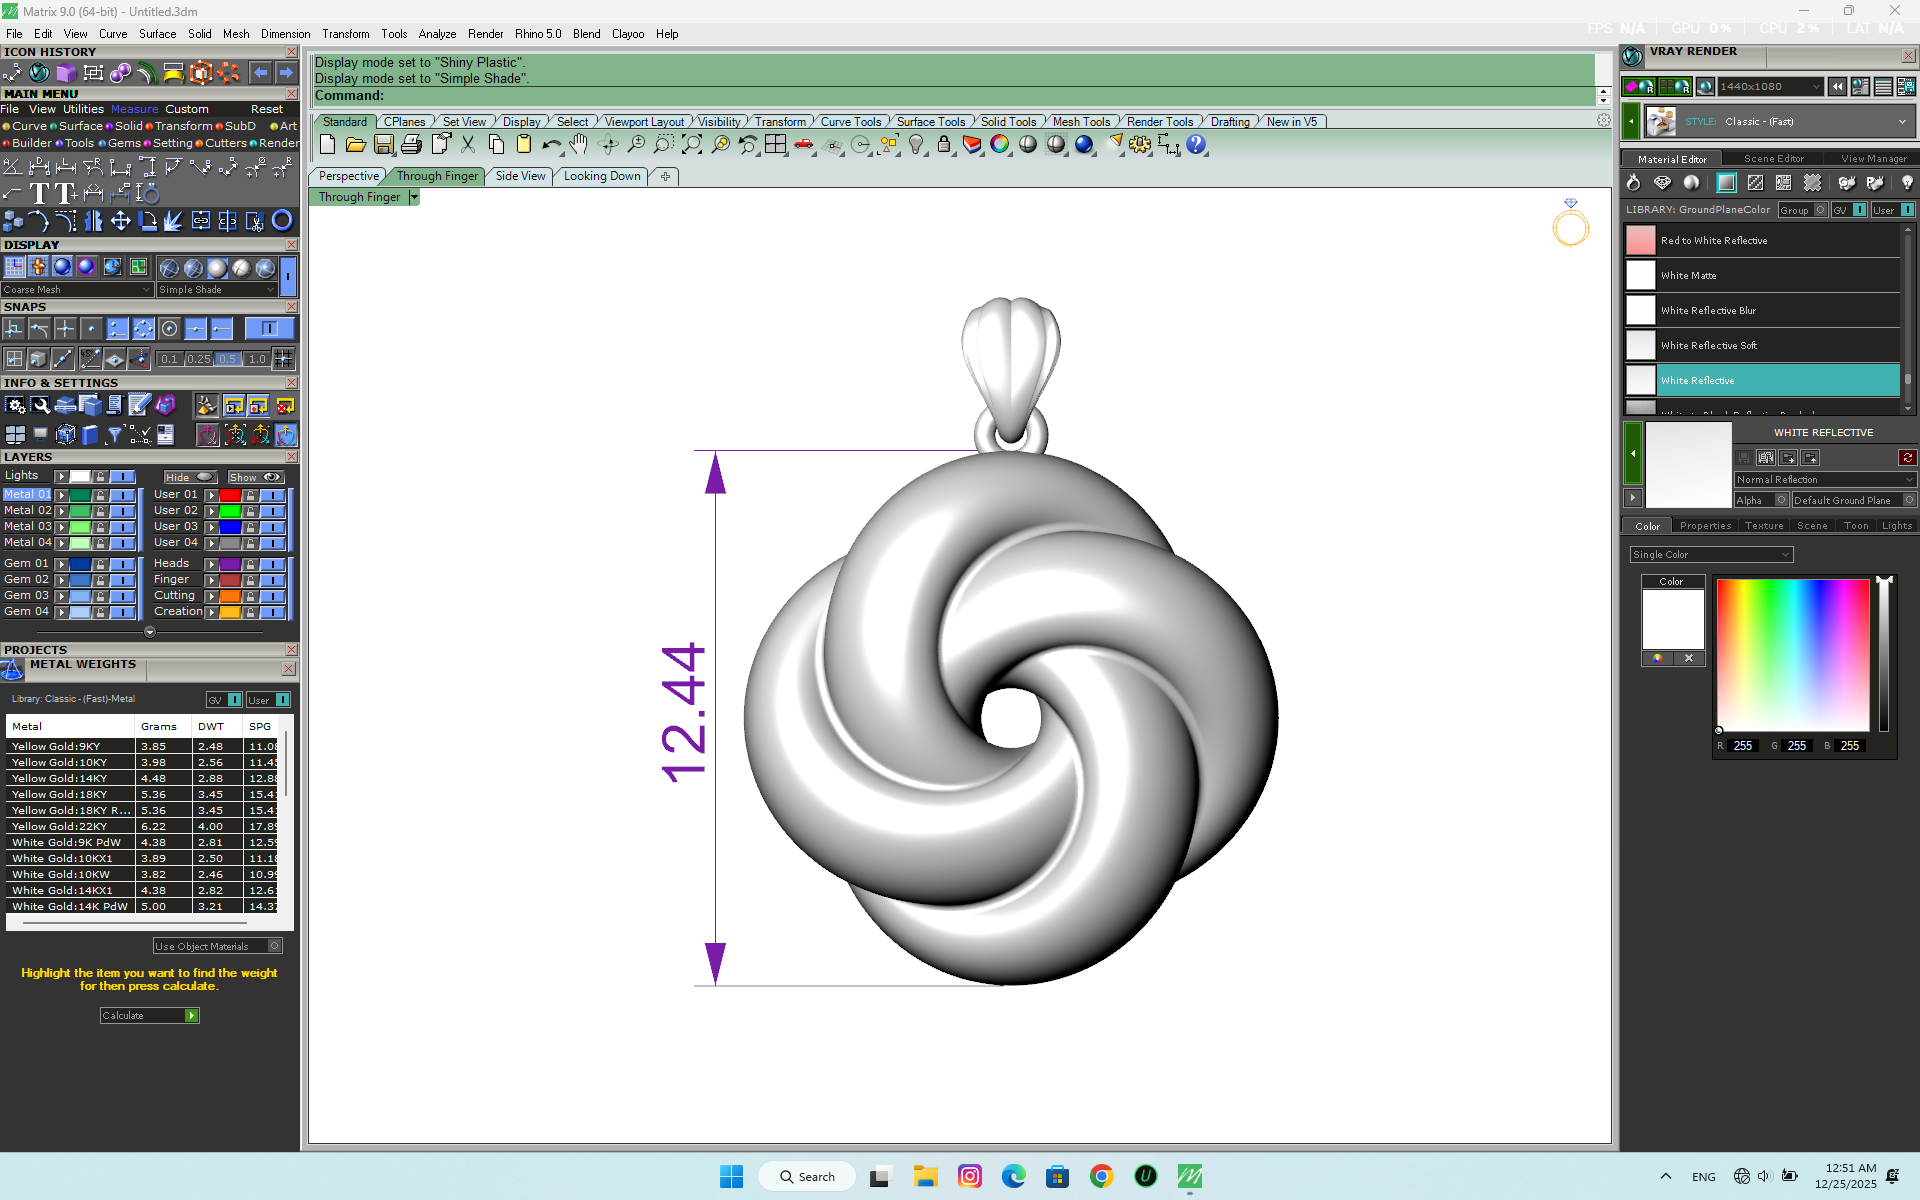
Task: Click the User 01 red color swatch
Action: pyautogui.click(x=230, y=495)
